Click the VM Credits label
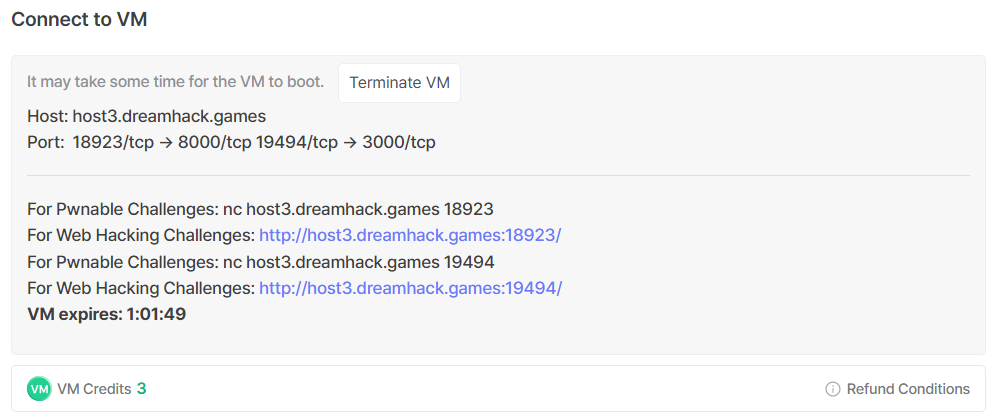Viewport: 995px width, 420px height. (x=94, y=389)
